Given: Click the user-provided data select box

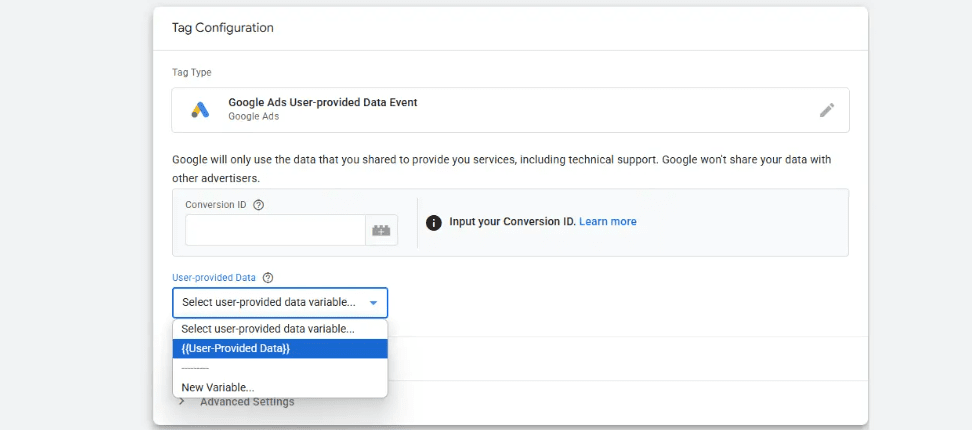Looking at the screenshot, I should (x=270, y=303).
